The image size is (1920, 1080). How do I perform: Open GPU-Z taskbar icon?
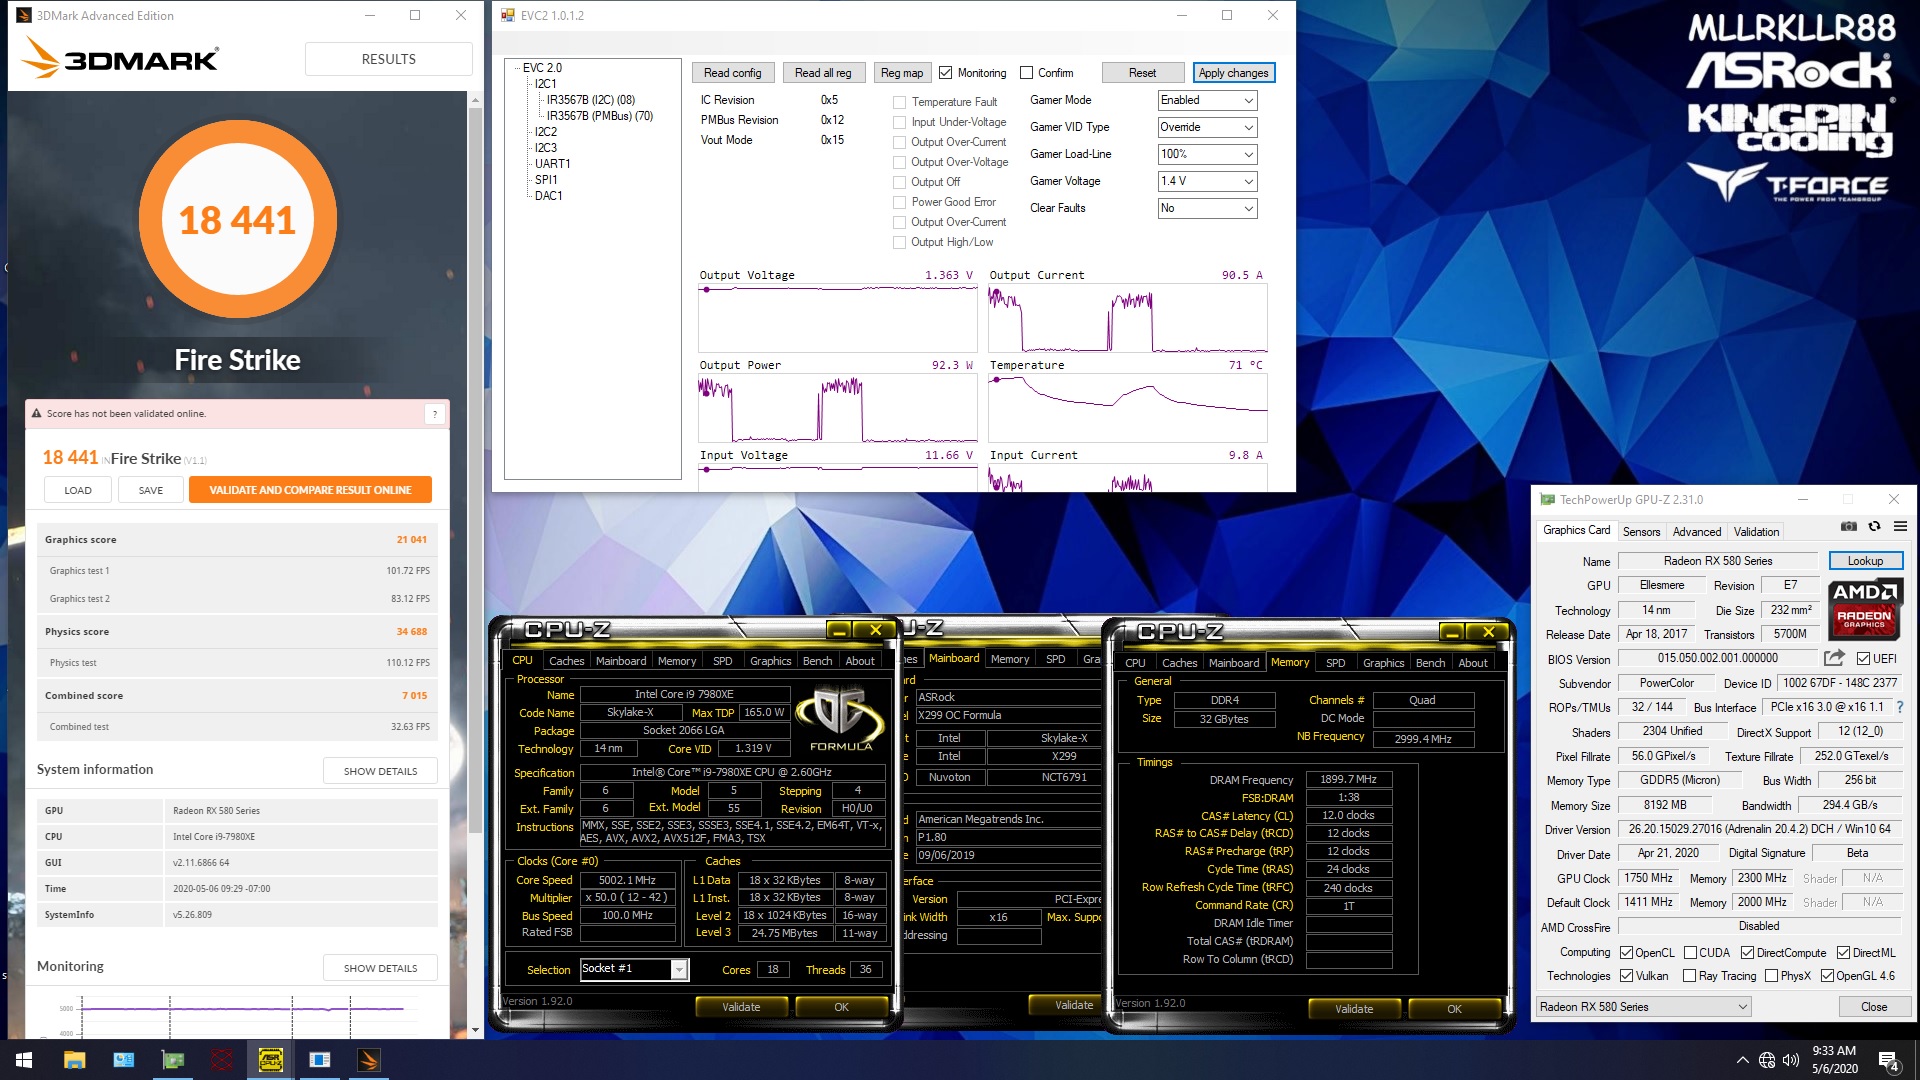173,1060
